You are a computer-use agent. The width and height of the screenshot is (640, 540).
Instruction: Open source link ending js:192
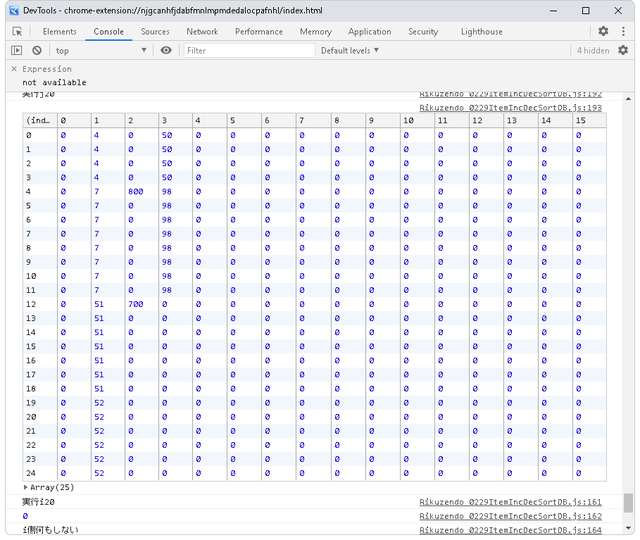point(511,94)
